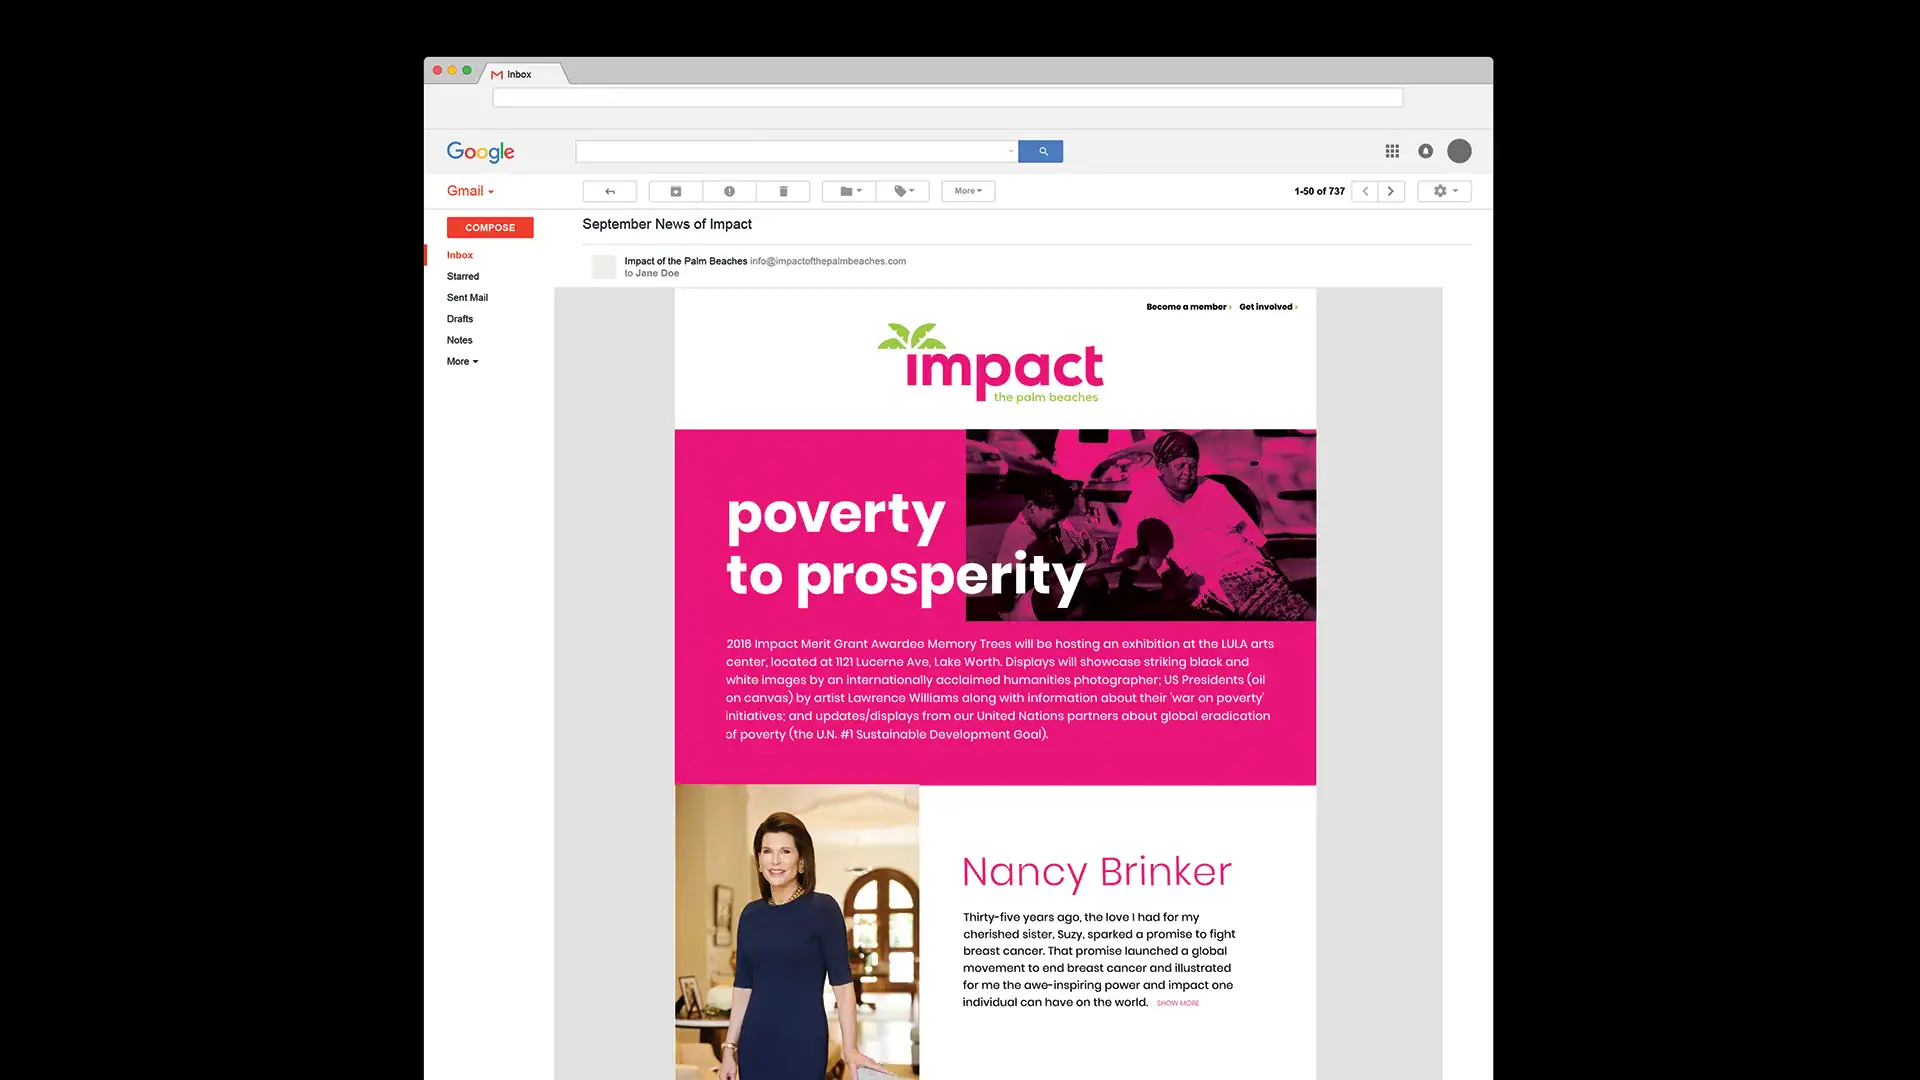Click the Nancy Brinker heading
The image size is (1920, 1080).
pyautogui.click(x=1096, y=872)
